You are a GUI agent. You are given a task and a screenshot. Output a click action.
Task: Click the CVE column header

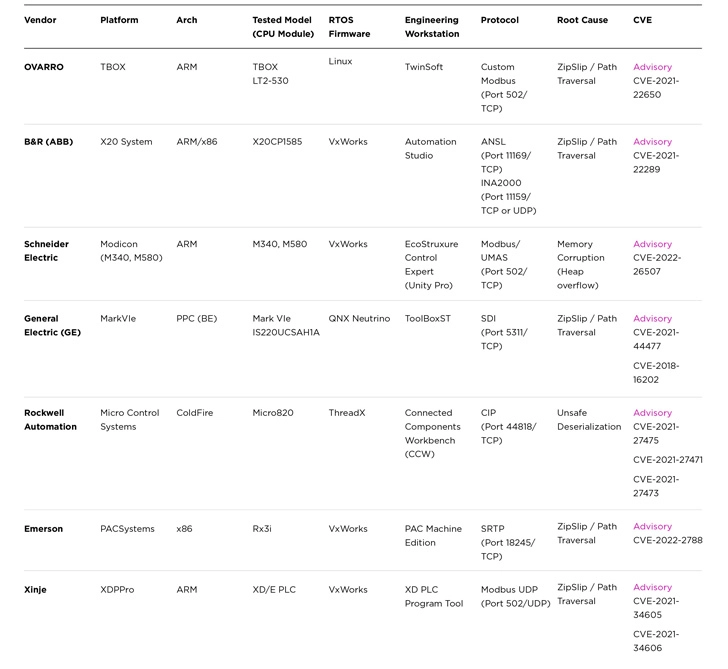[x=643, y=20]
